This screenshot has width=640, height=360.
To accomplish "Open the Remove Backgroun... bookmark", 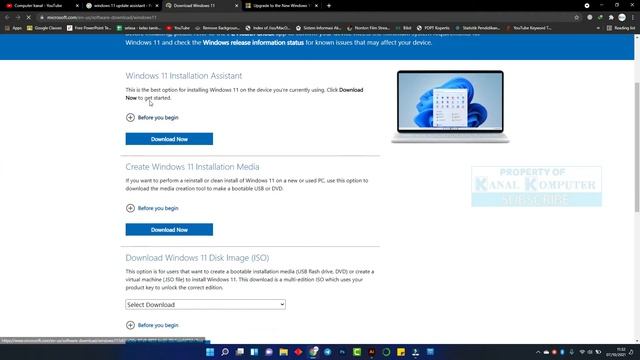I will point(218,28).
